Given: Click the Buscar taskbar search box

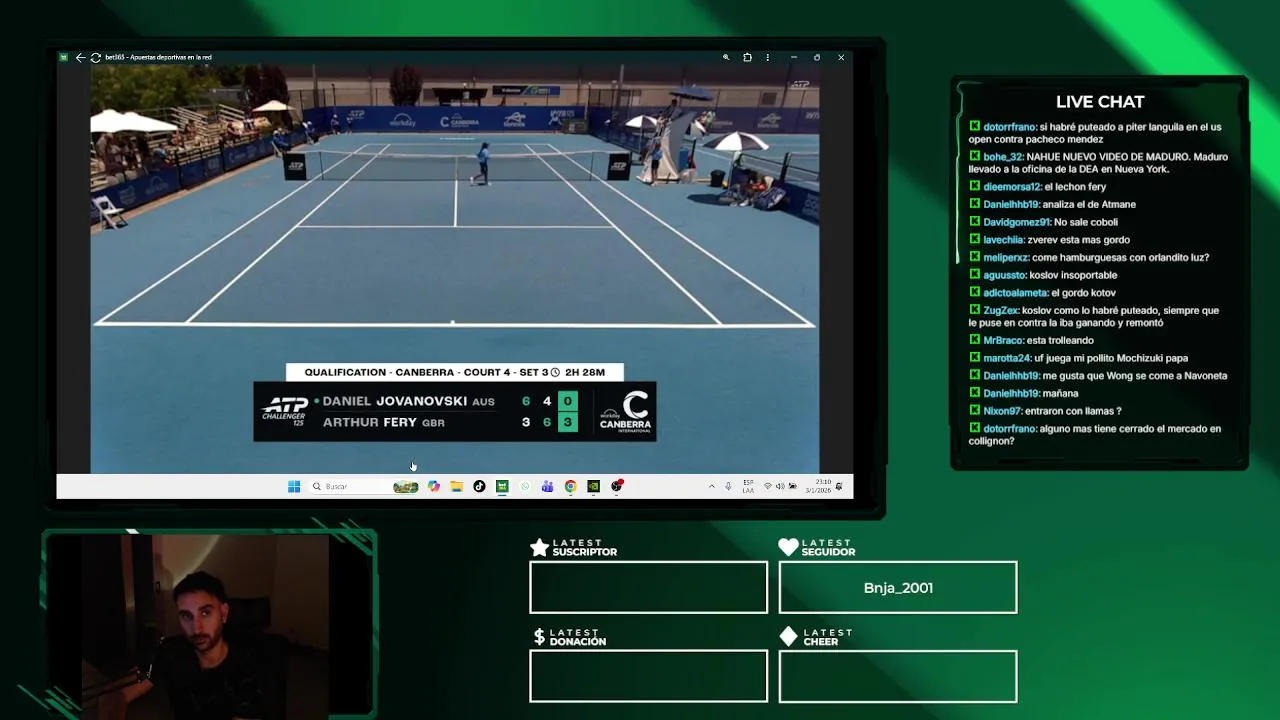Looking at the screenshot, I should [364, 487].
